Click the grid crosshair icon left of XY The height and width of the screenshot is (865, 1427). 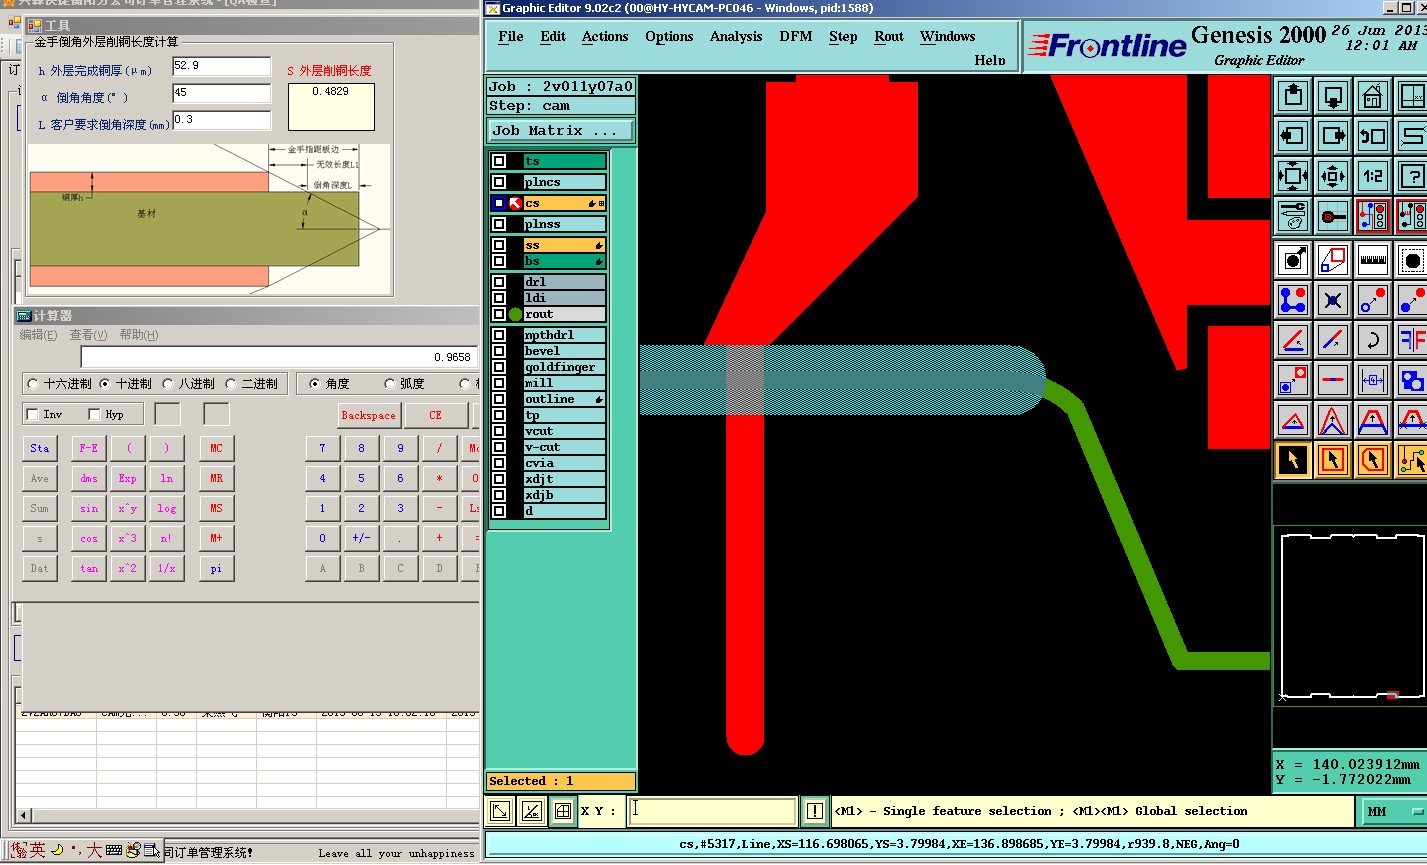pyautogui.click(x=563, y=811)
